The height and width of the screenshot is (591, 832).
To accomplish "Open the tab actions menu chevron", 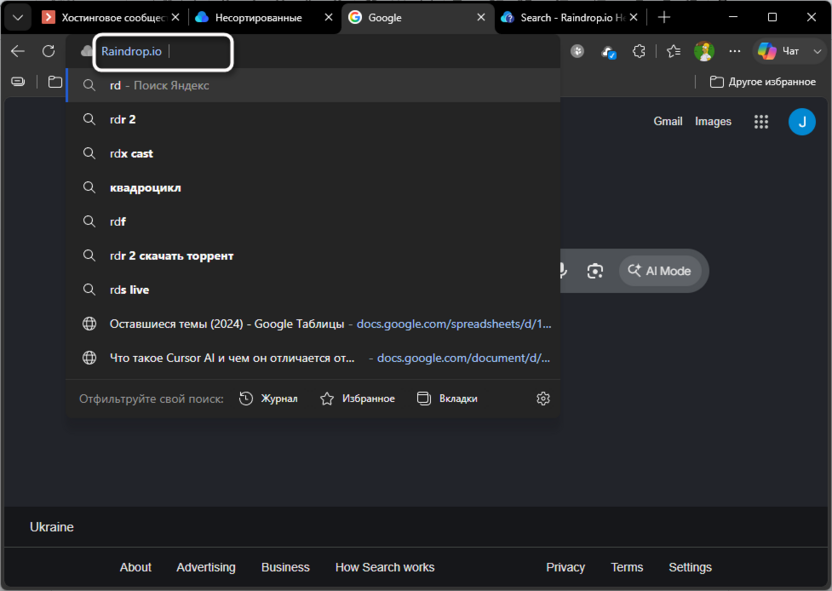I will pyautogui.click(x=18, y=18).
